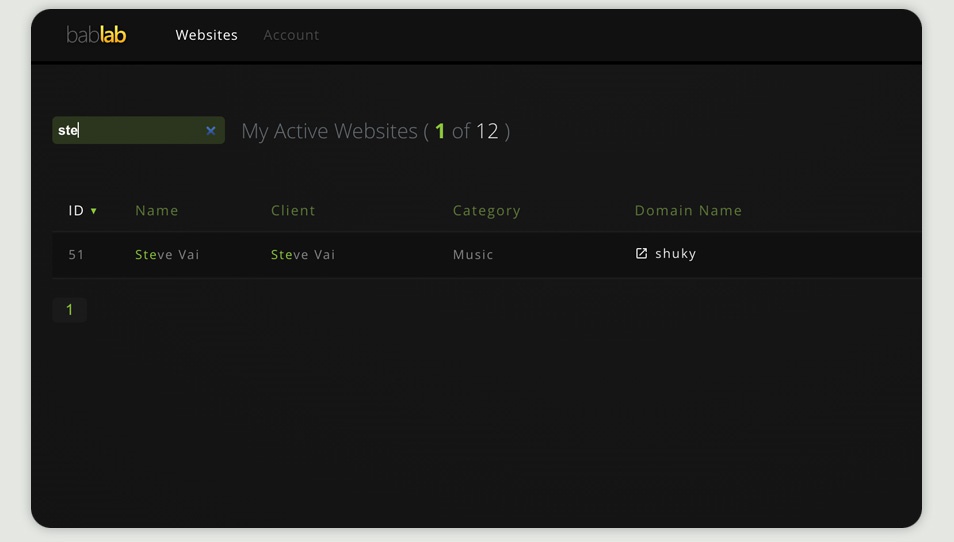This screenshot has width=954, height=542.
Task: Go to page 1 in pagination
Action: click(x=69, y=310)
